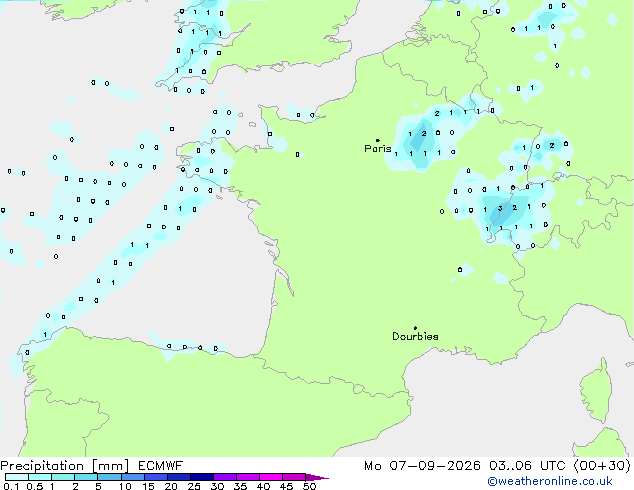Click the value 2 precipitation east of Paris
Image resolution: width=634 pixels, height=490 pixels.
(x=424, y=133)
